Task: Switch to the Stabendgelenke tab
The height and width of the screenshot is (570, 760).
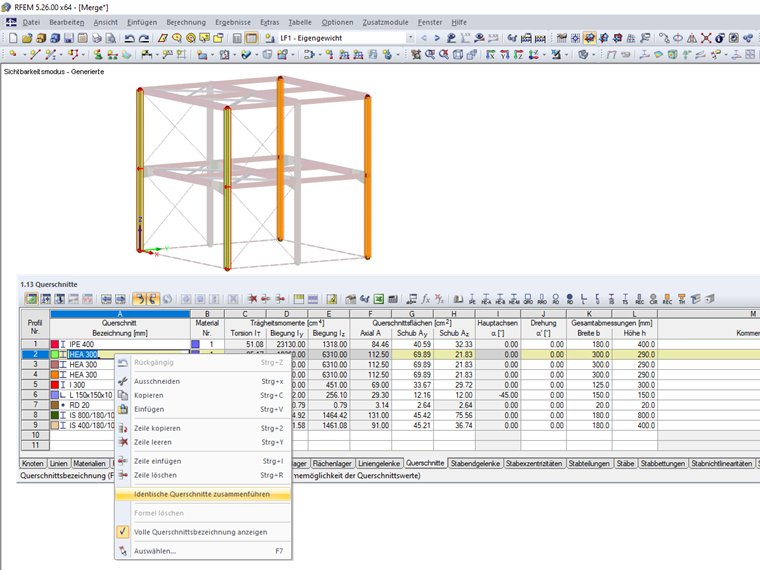Action: (x=475, y=463)
